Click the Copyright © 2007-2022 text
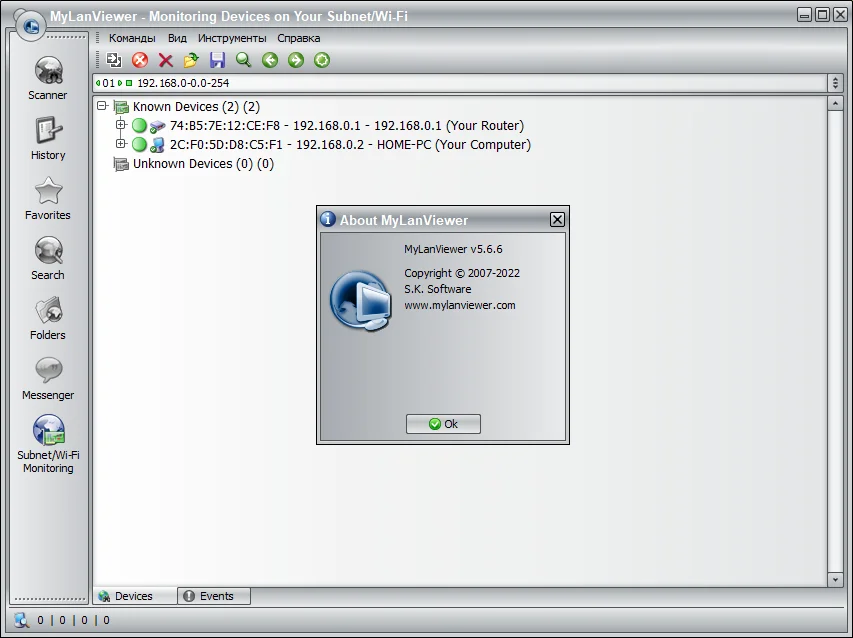 [x=462, y=273]
